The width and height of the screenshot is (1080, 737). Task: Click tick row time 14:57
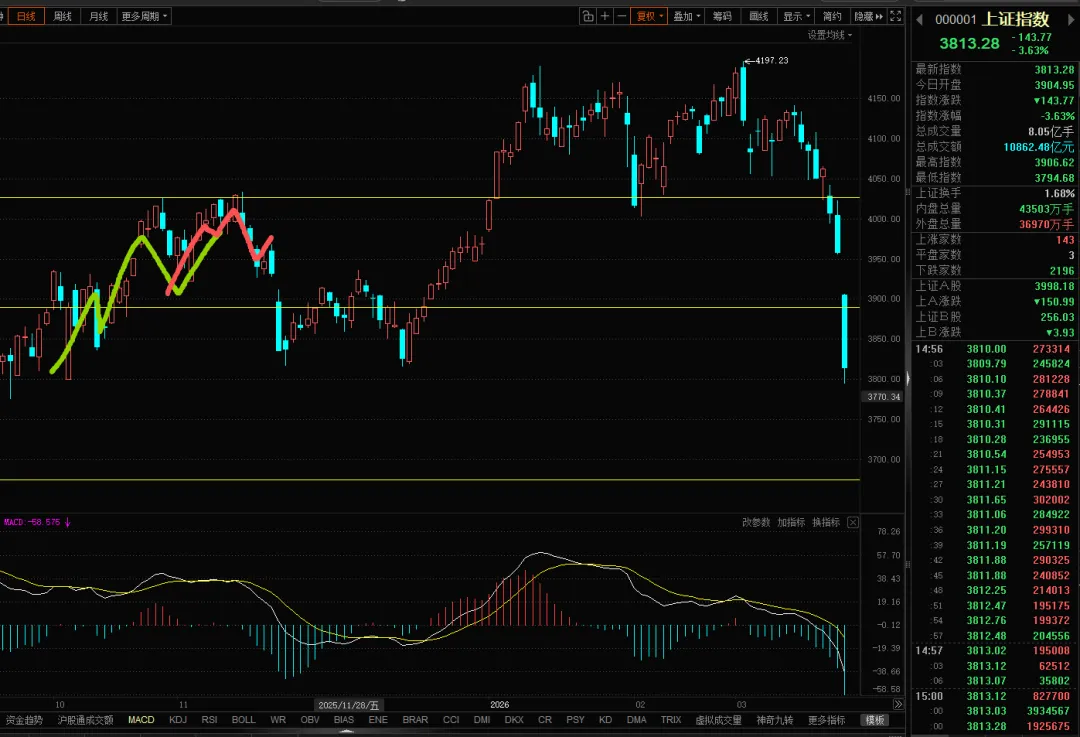[x=928, y=650]
